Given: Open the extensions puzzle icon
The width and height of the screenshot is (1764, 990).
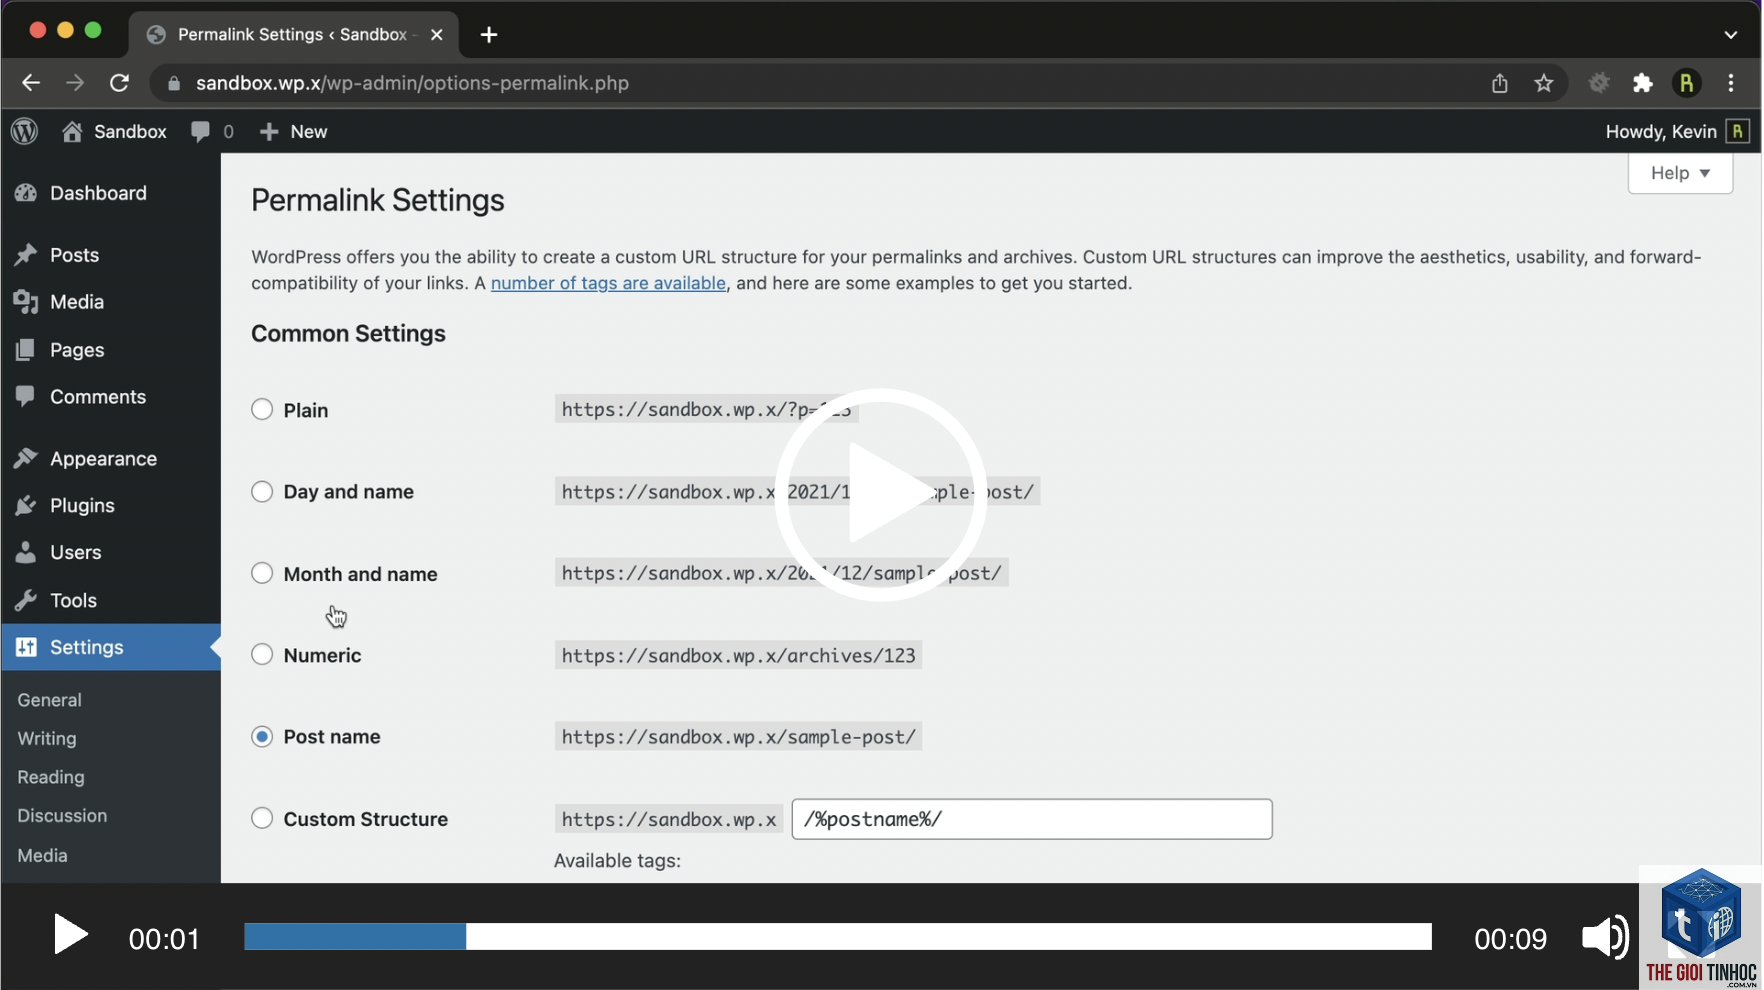Looking at the screenshot, I should [x=1643, y=83].
